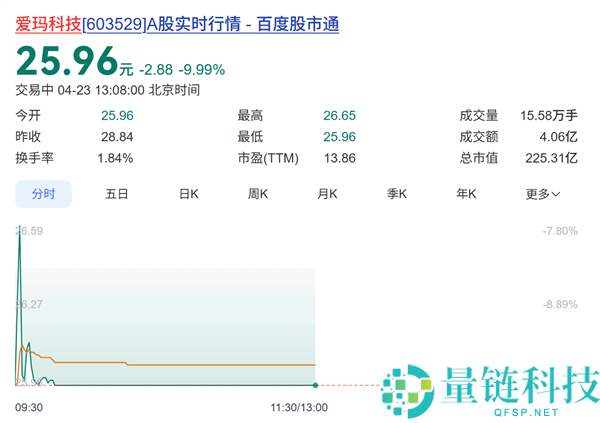Screen dimensions: 600x423
Task: Switch to the 日K chart tab
Action: [188, 194]
